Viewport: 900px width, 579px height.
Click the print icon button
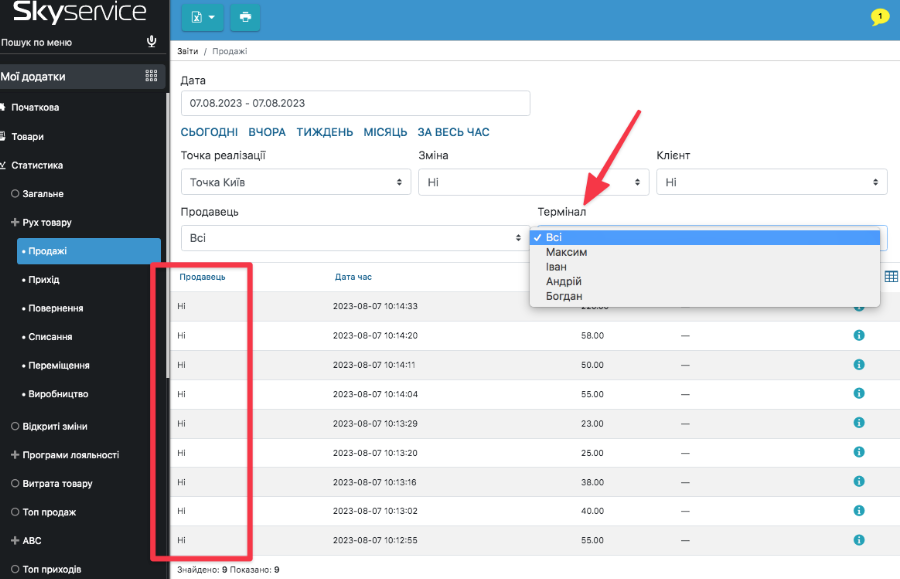[x=245, y=17]
